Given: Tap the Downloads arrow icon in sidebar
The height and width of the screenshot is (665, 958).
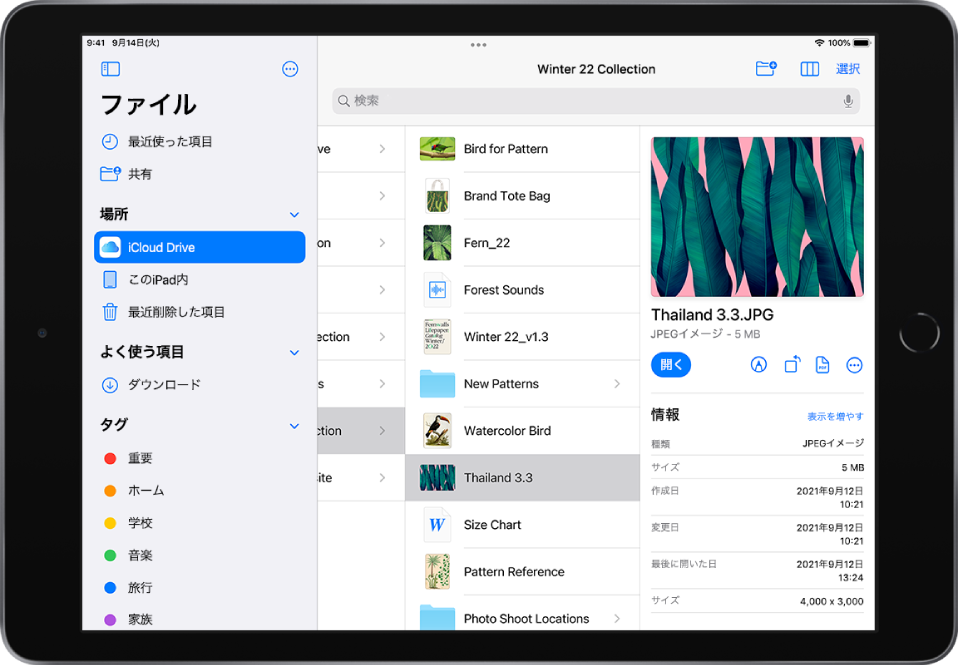Looking at the screenshot, I should click(x=110, y=385).
